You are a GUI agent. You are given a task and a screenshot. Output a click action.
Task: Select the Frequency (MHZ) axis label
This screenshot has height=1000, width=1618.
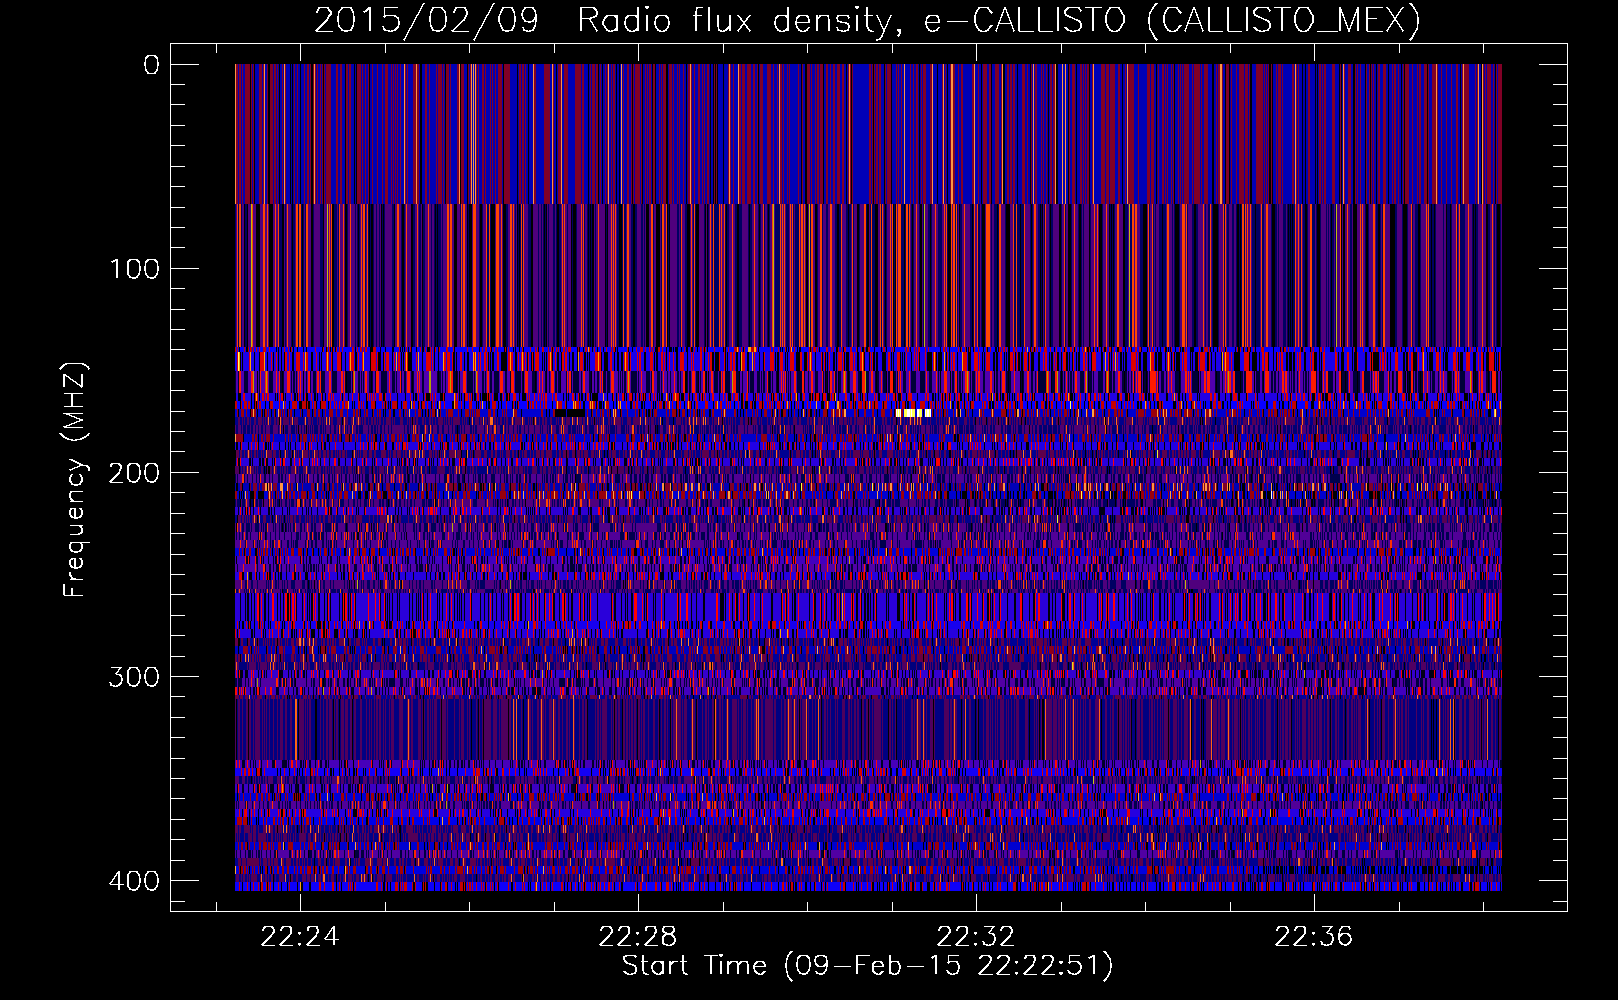(75, 480)
